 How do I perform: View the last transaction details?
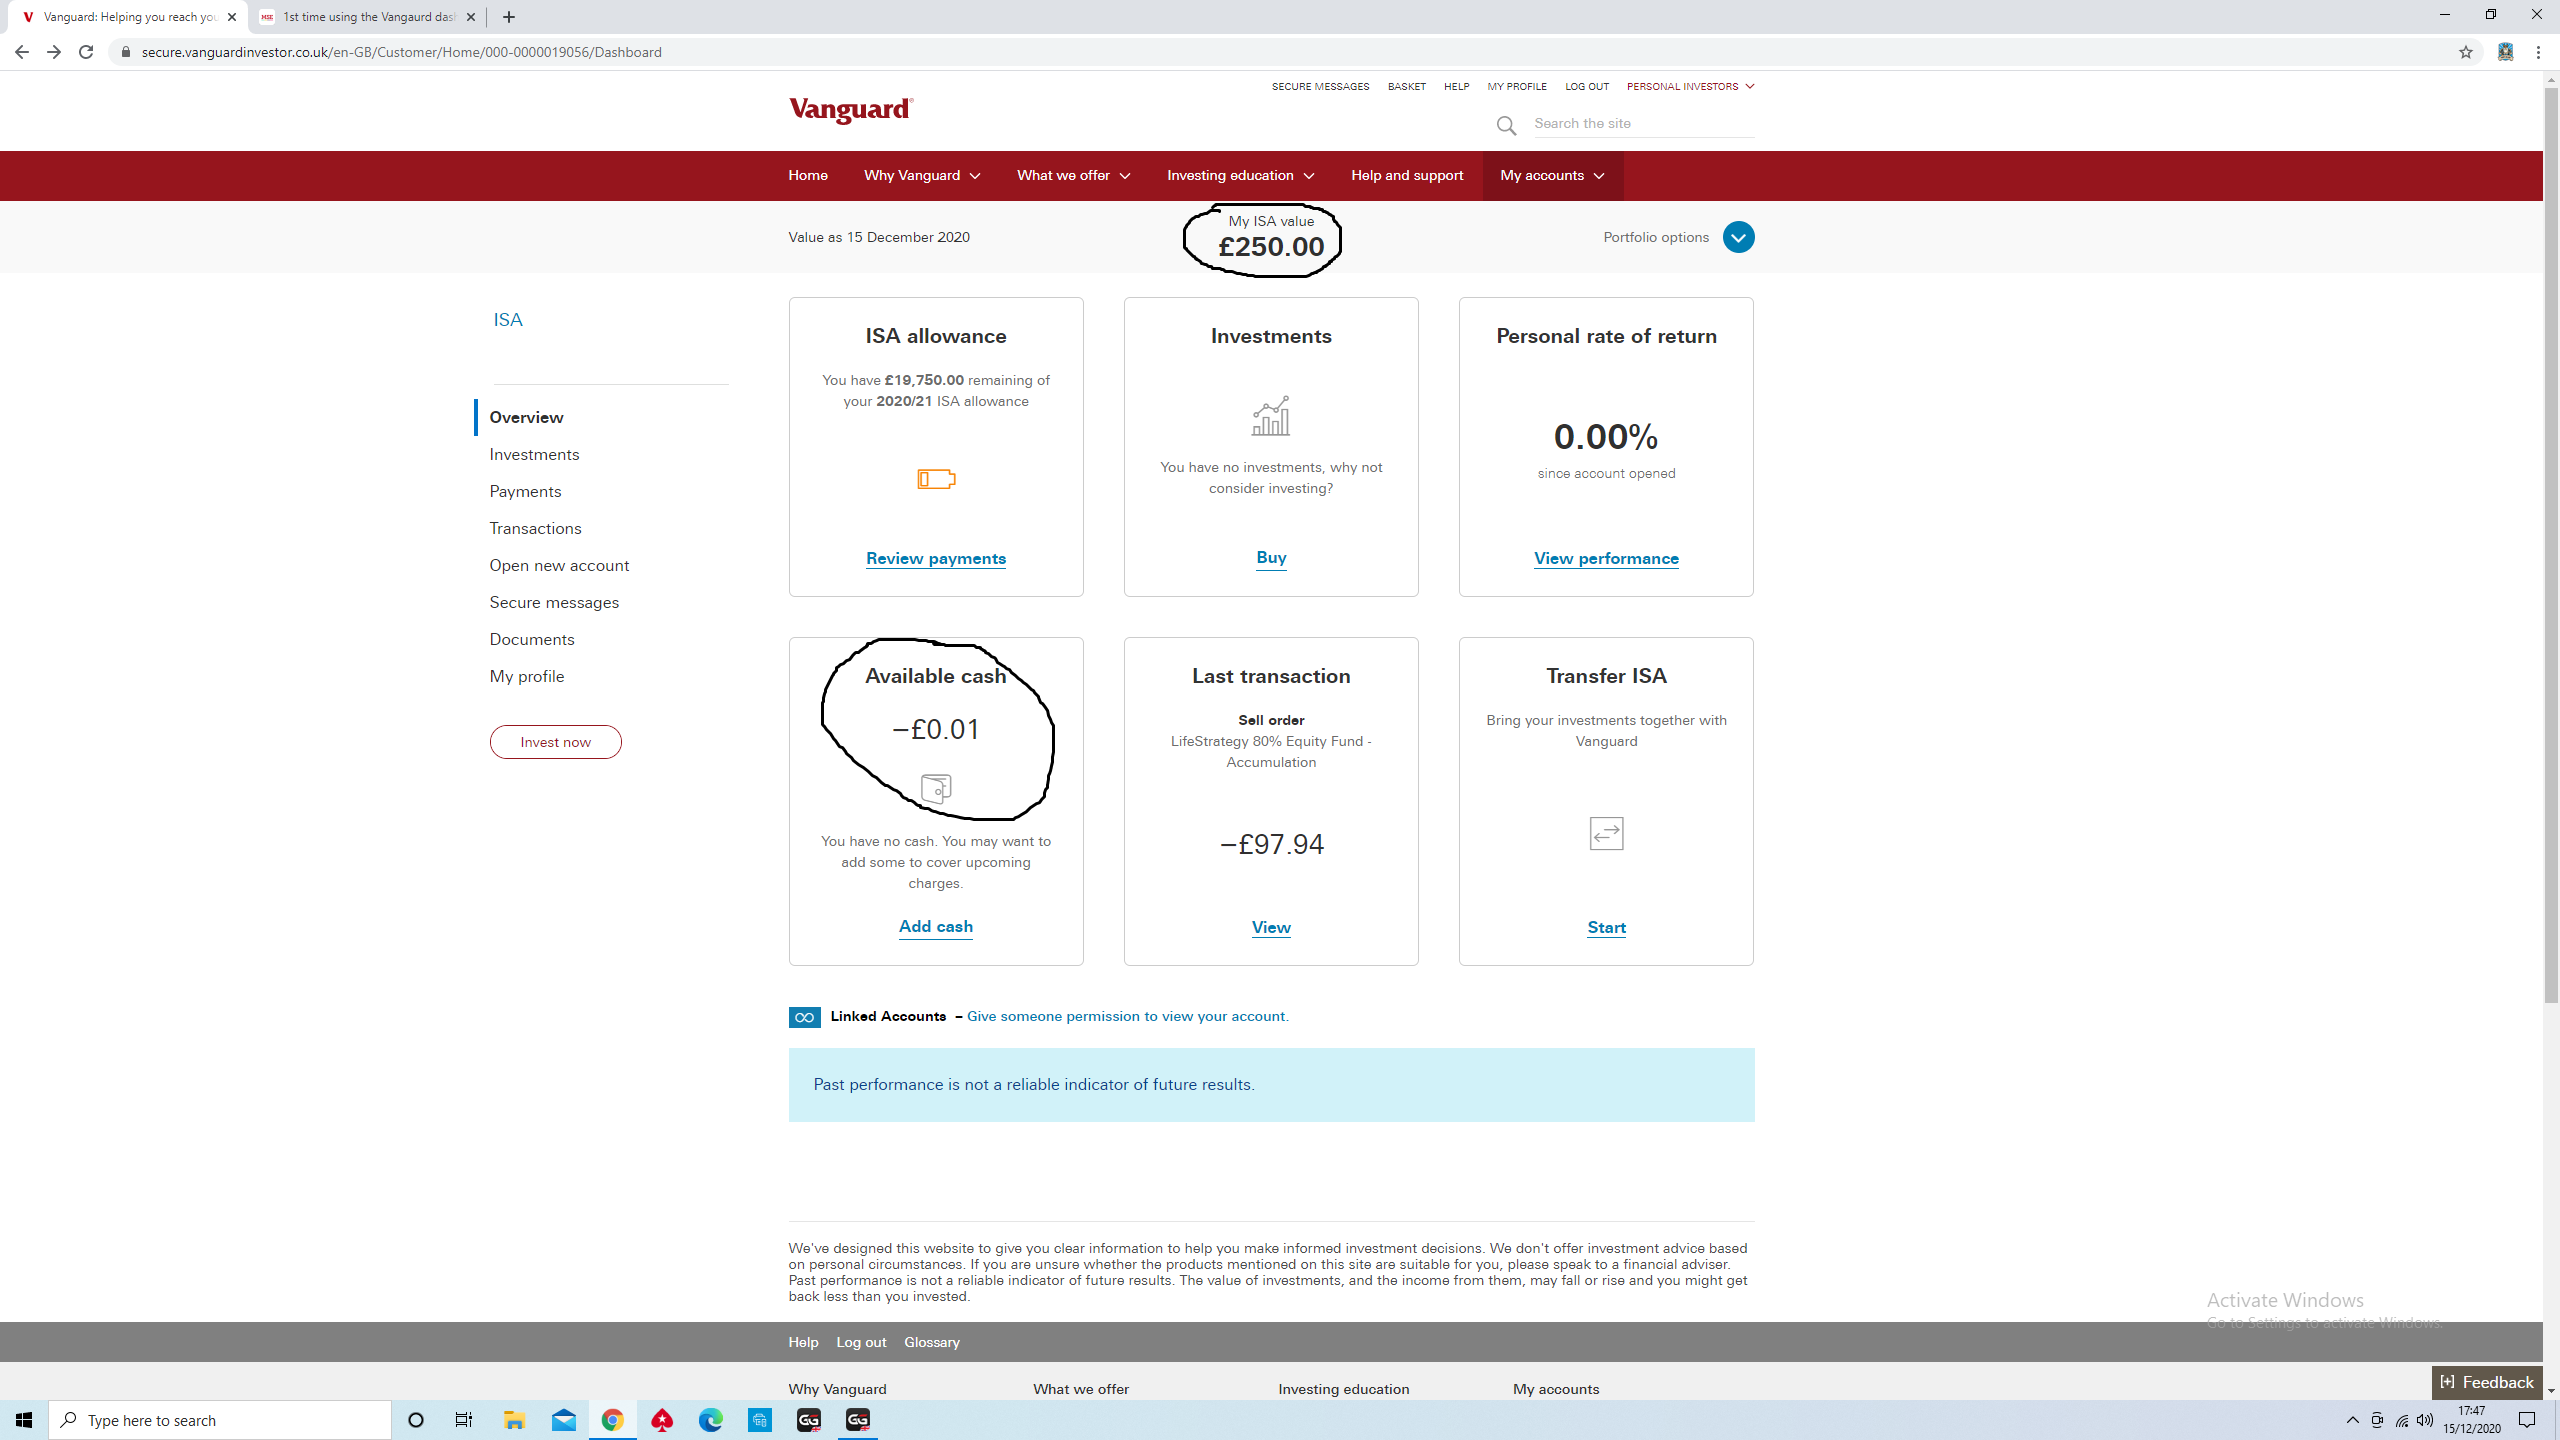[x=1271, y=928]
